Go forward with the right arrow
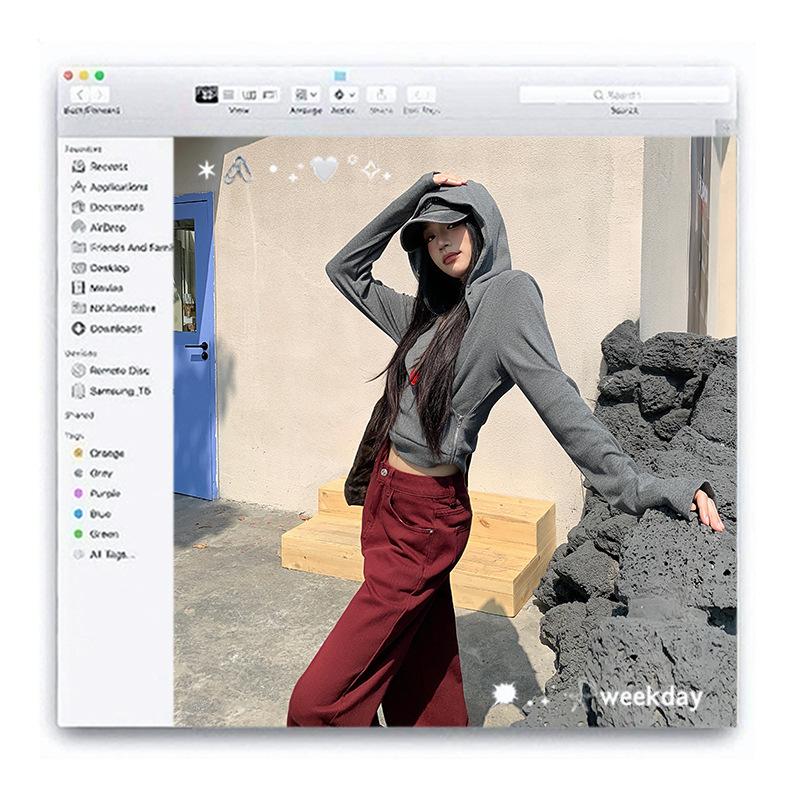The height and width of the screenshot is (809, 790). click(x=100, y=94)
